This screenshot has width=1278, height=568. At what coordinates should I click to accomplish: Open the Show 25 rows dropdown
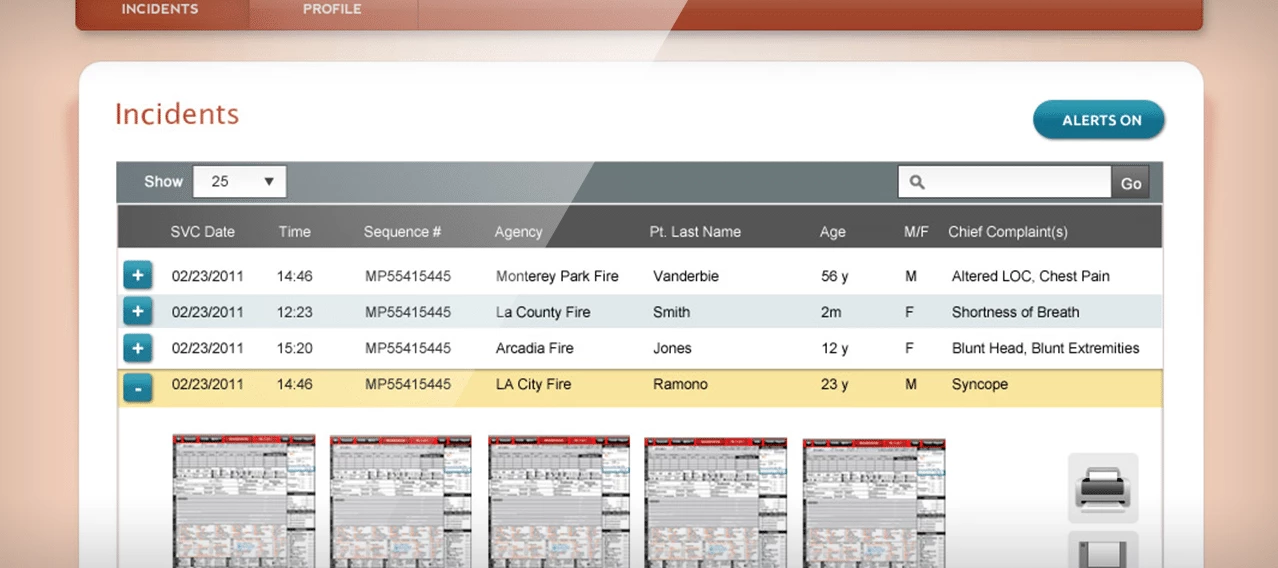[240, 181]
